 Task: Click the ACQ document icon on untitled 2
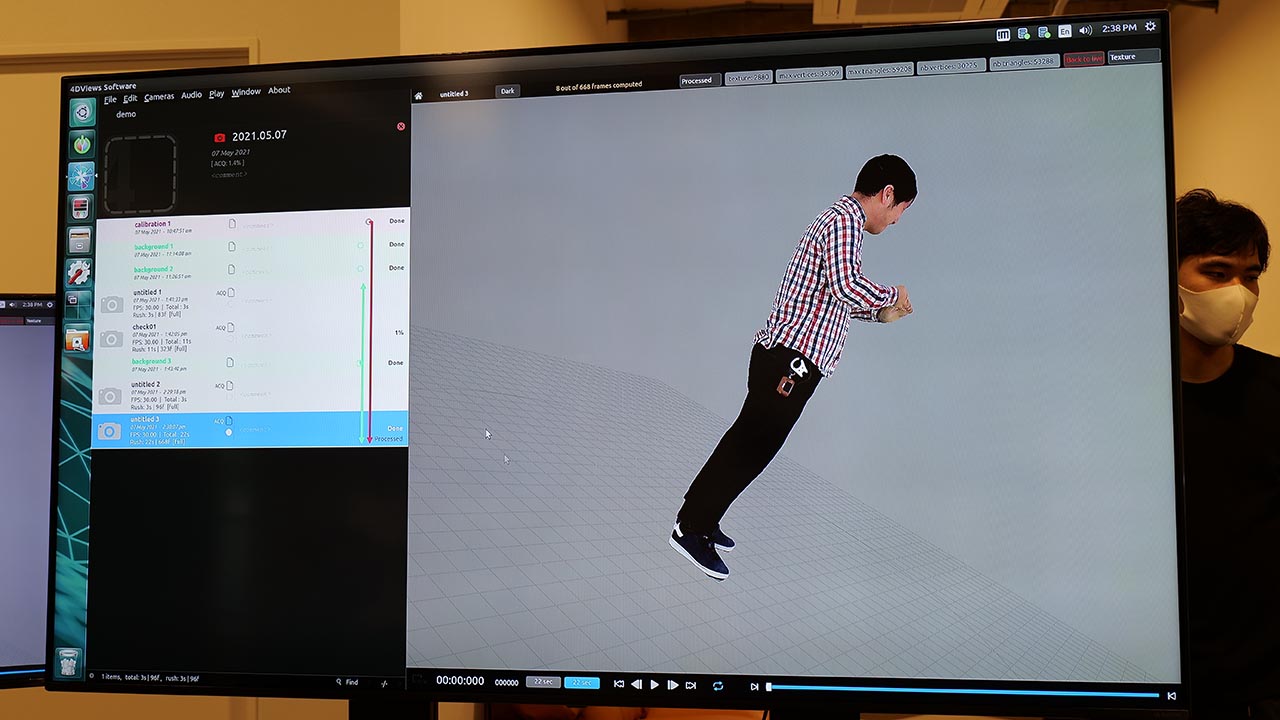pyautogui.click(x=230, y=385)
